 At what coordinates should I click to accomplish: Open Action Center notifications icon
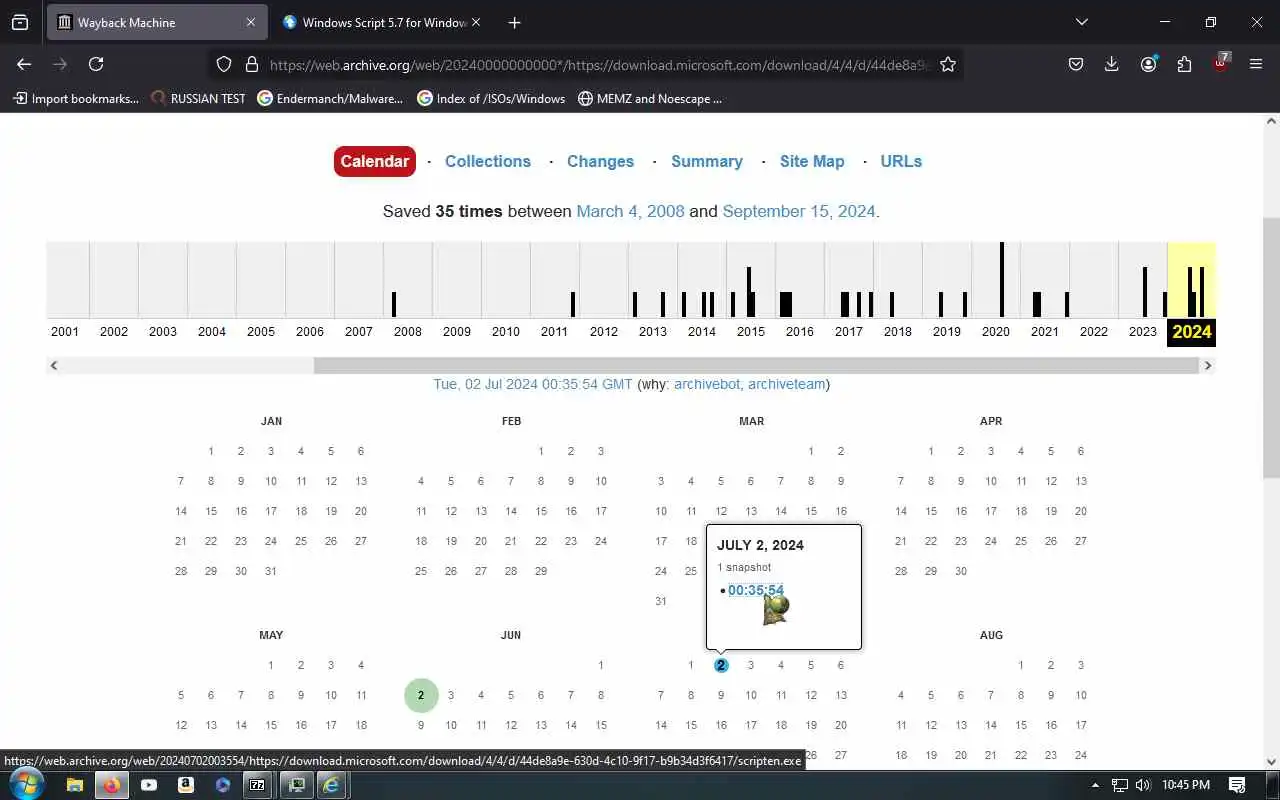[x=1237, y=785]
